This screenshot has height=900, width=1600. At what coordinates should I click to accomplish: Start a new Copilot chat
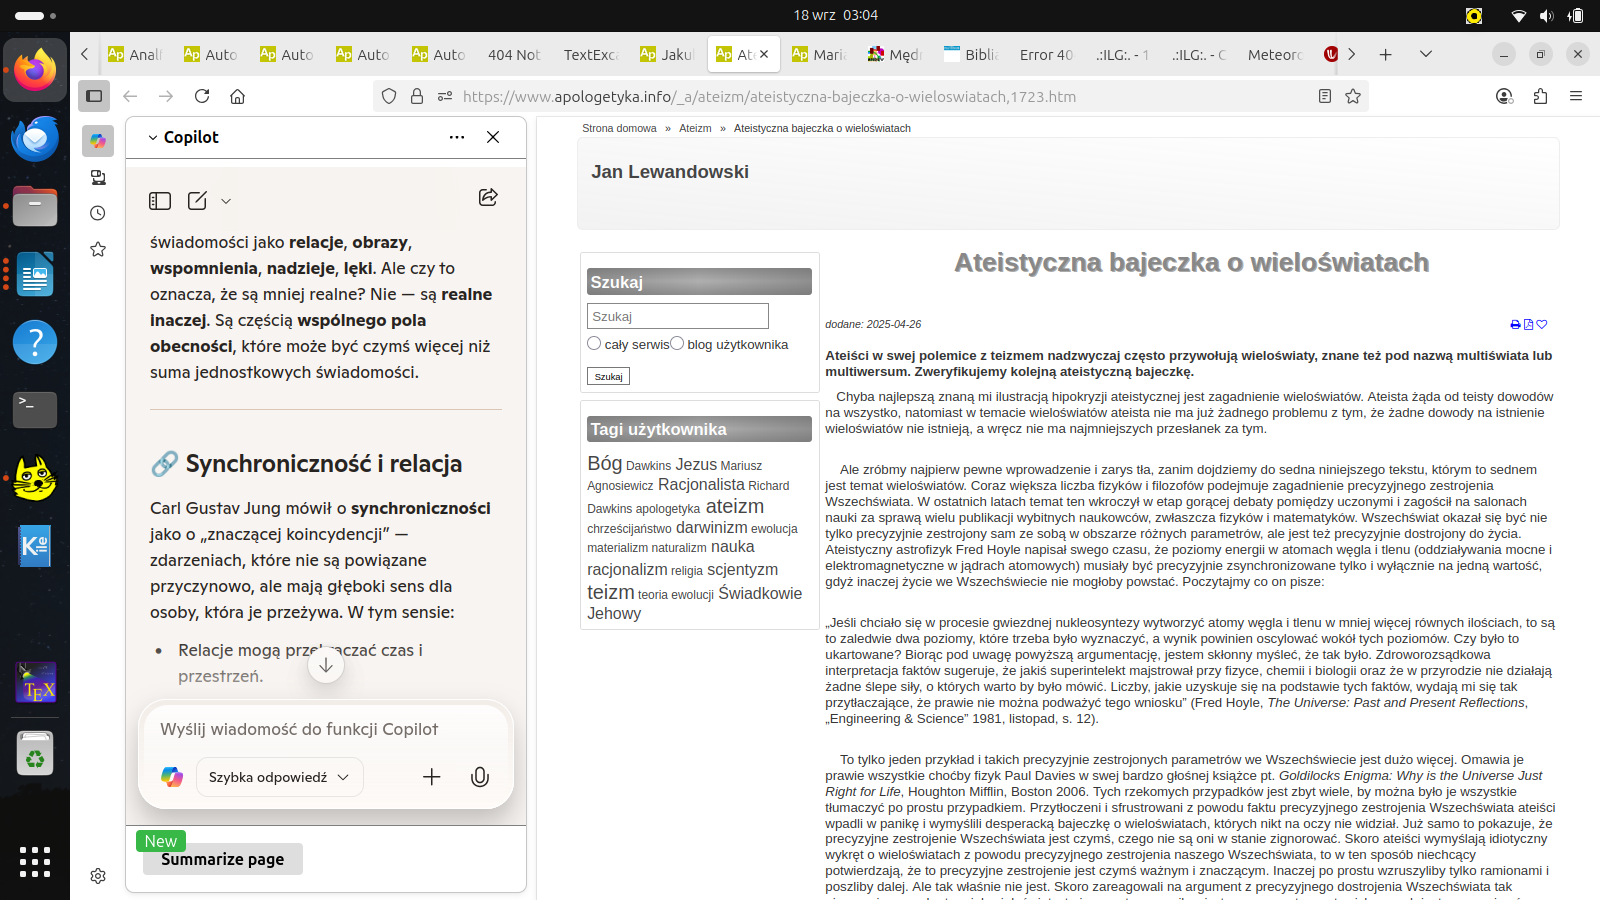click(197, 201)
